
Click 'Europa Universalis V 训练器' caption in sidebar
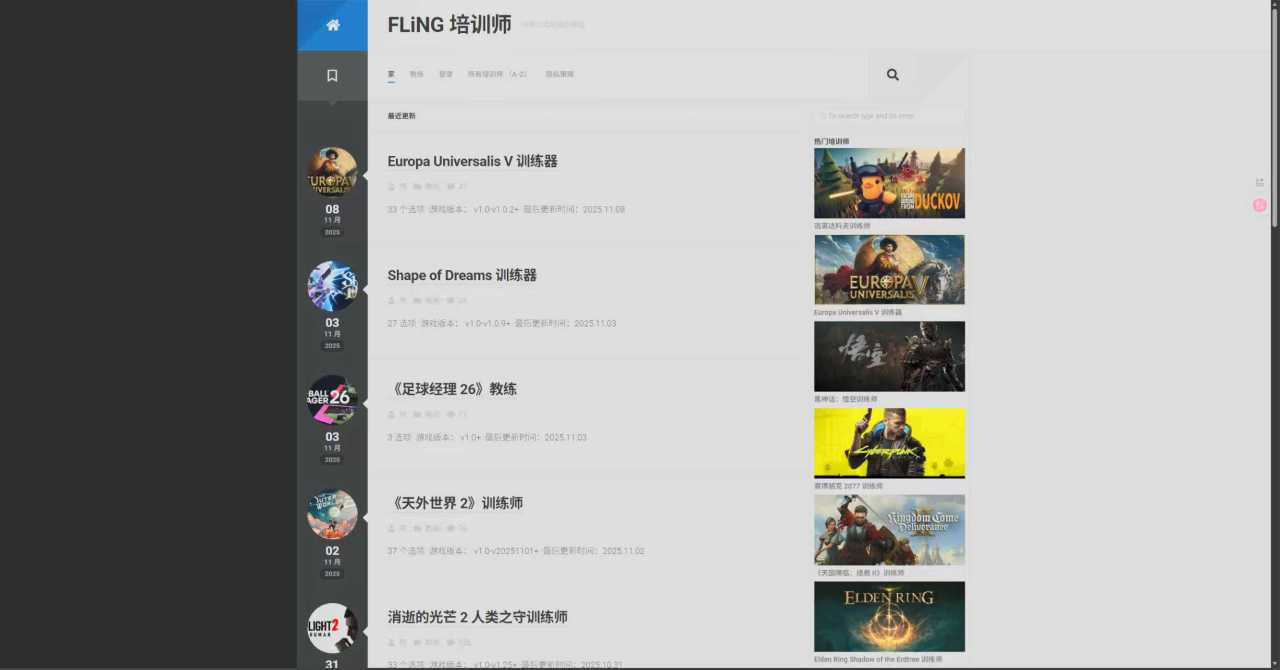coord(858,312)
